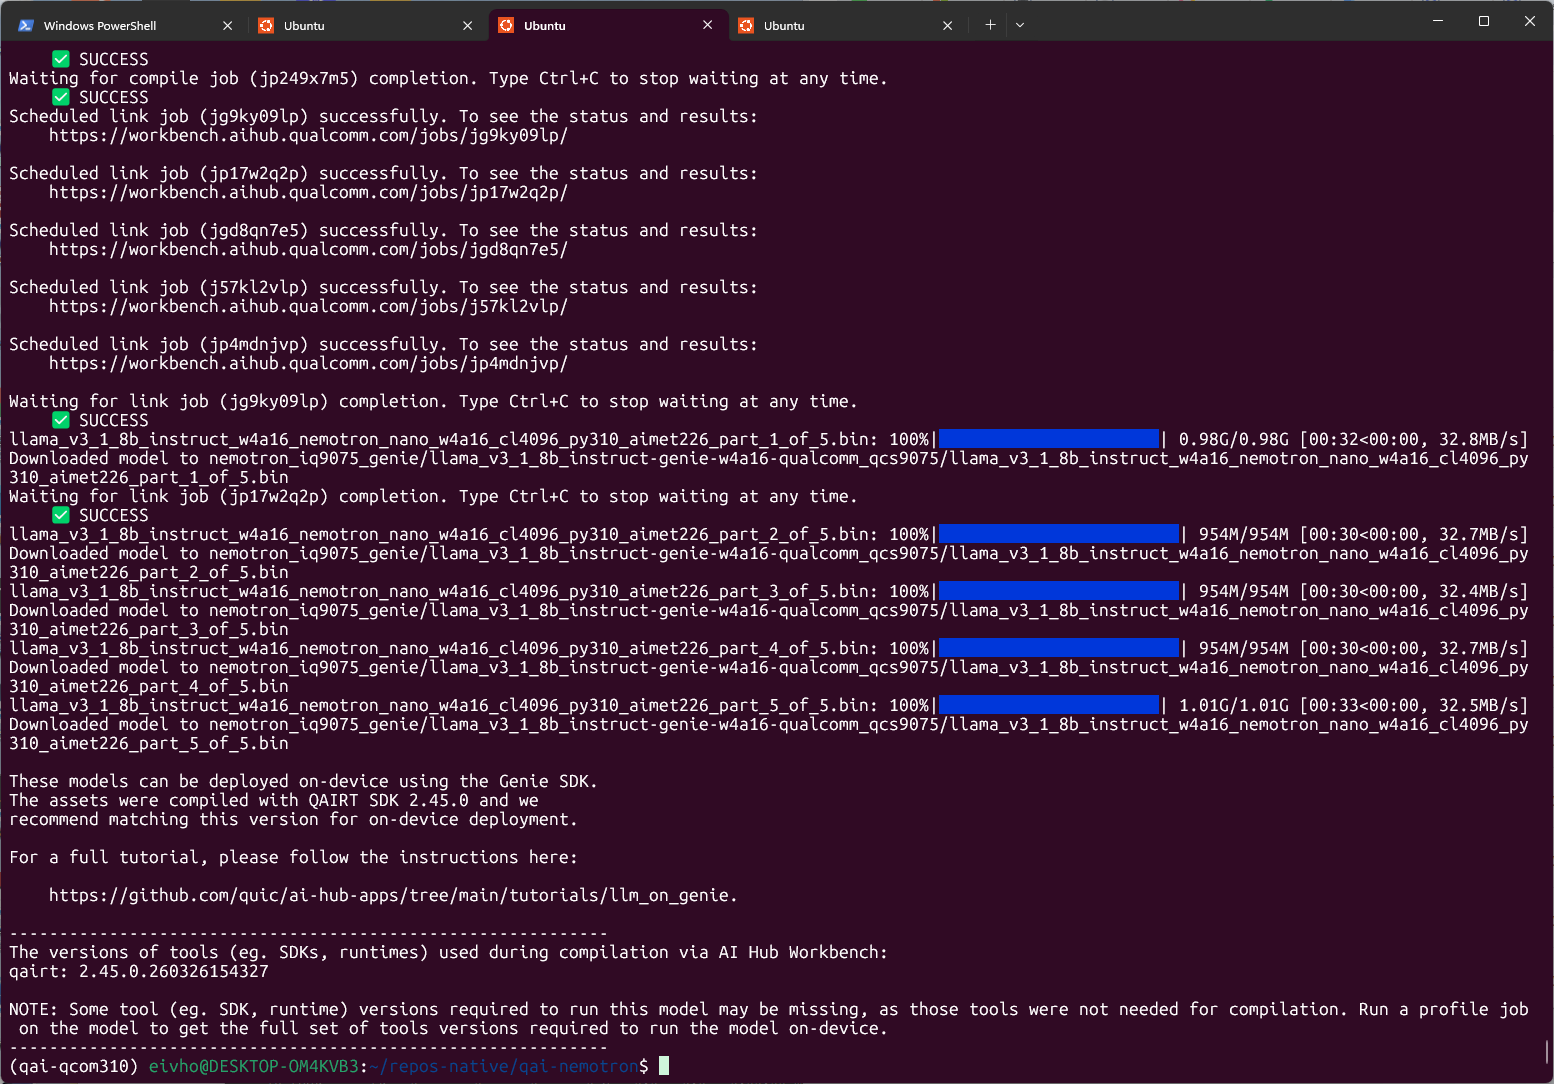This screenshot has width=1554, height=1084.
Task: Click the '~/repos-native/qai-nemotron' path
Action: (x=503, y=1066)
